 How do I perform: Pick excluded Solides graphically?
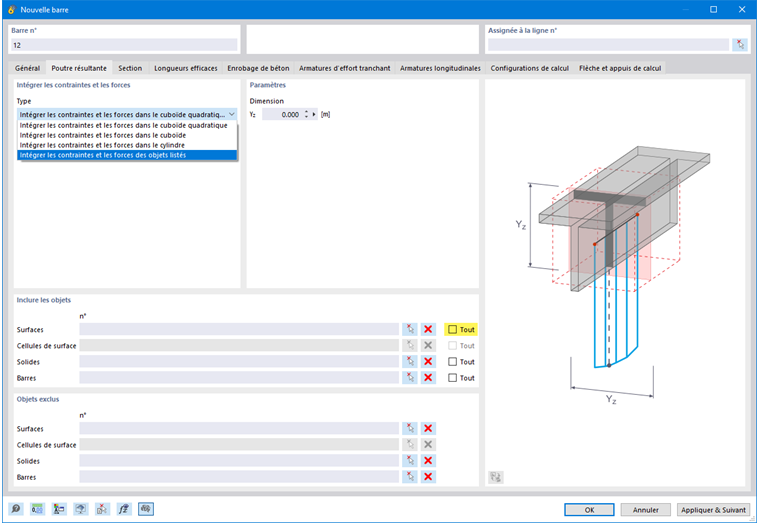coord(410,460)
